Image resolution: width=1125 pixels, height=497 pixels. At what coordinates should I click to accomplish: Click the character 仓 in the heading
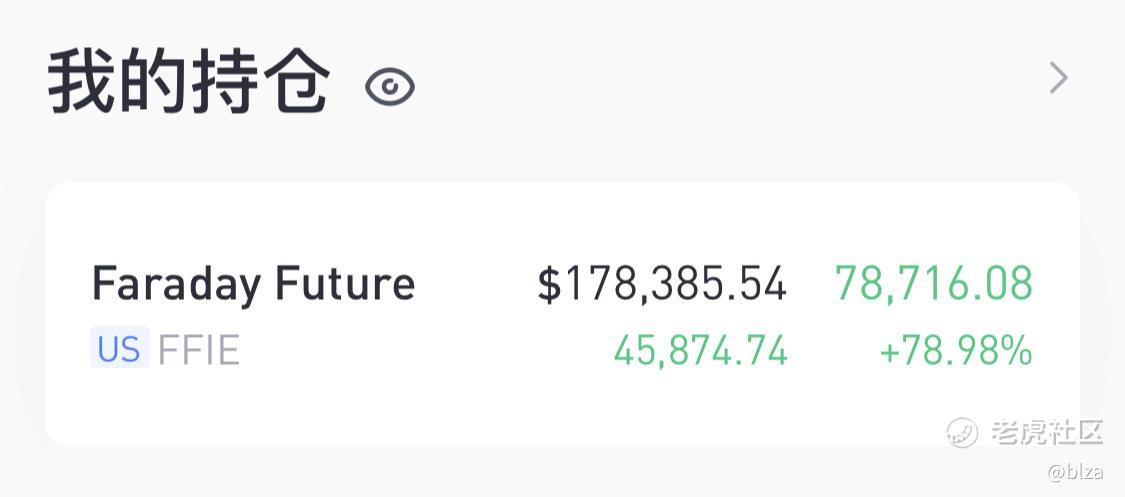tap(296, 80)
